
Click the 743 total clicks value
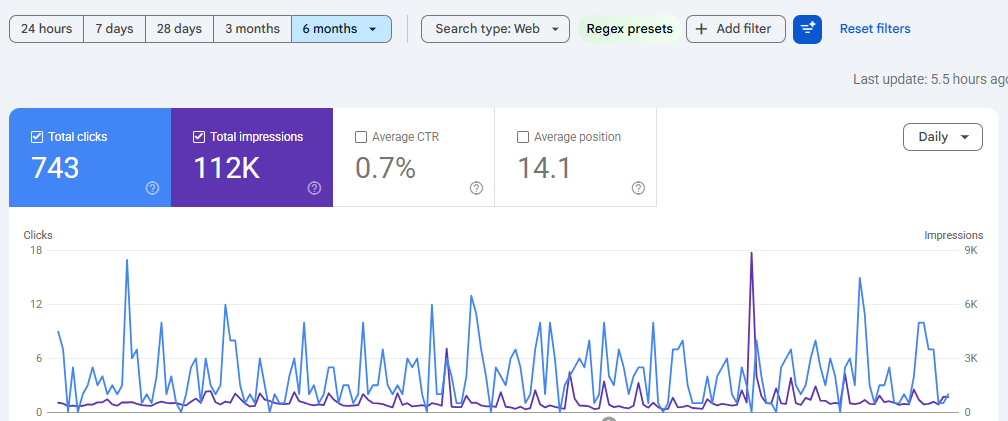click(x=55, y=168)
